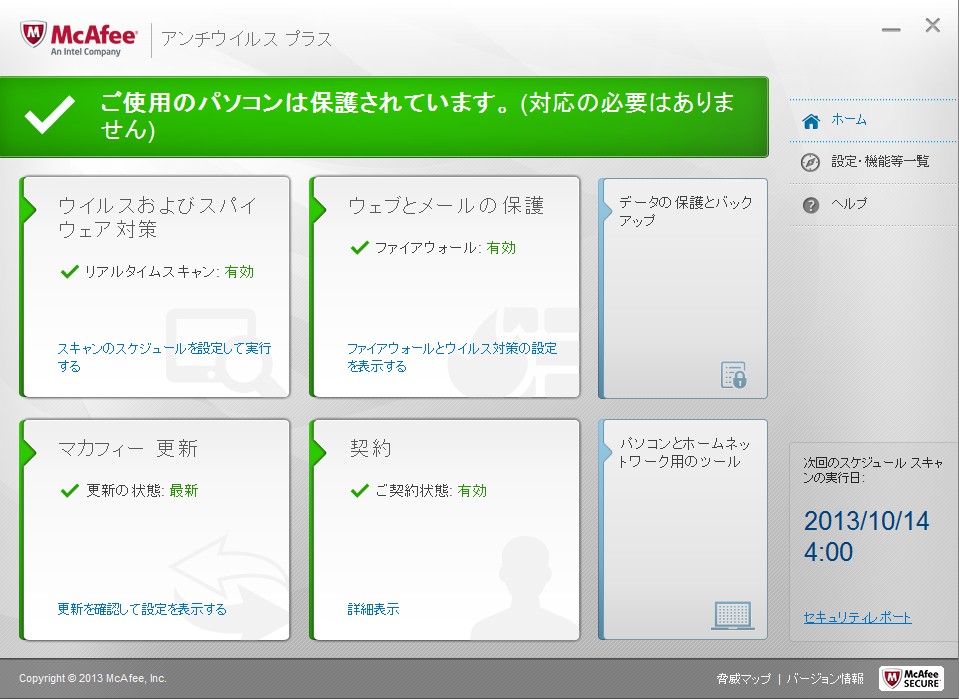This screenshot has height=699, width=959.
Task: Click the document lock icon in データの保護 card
Action: [733, 375]
